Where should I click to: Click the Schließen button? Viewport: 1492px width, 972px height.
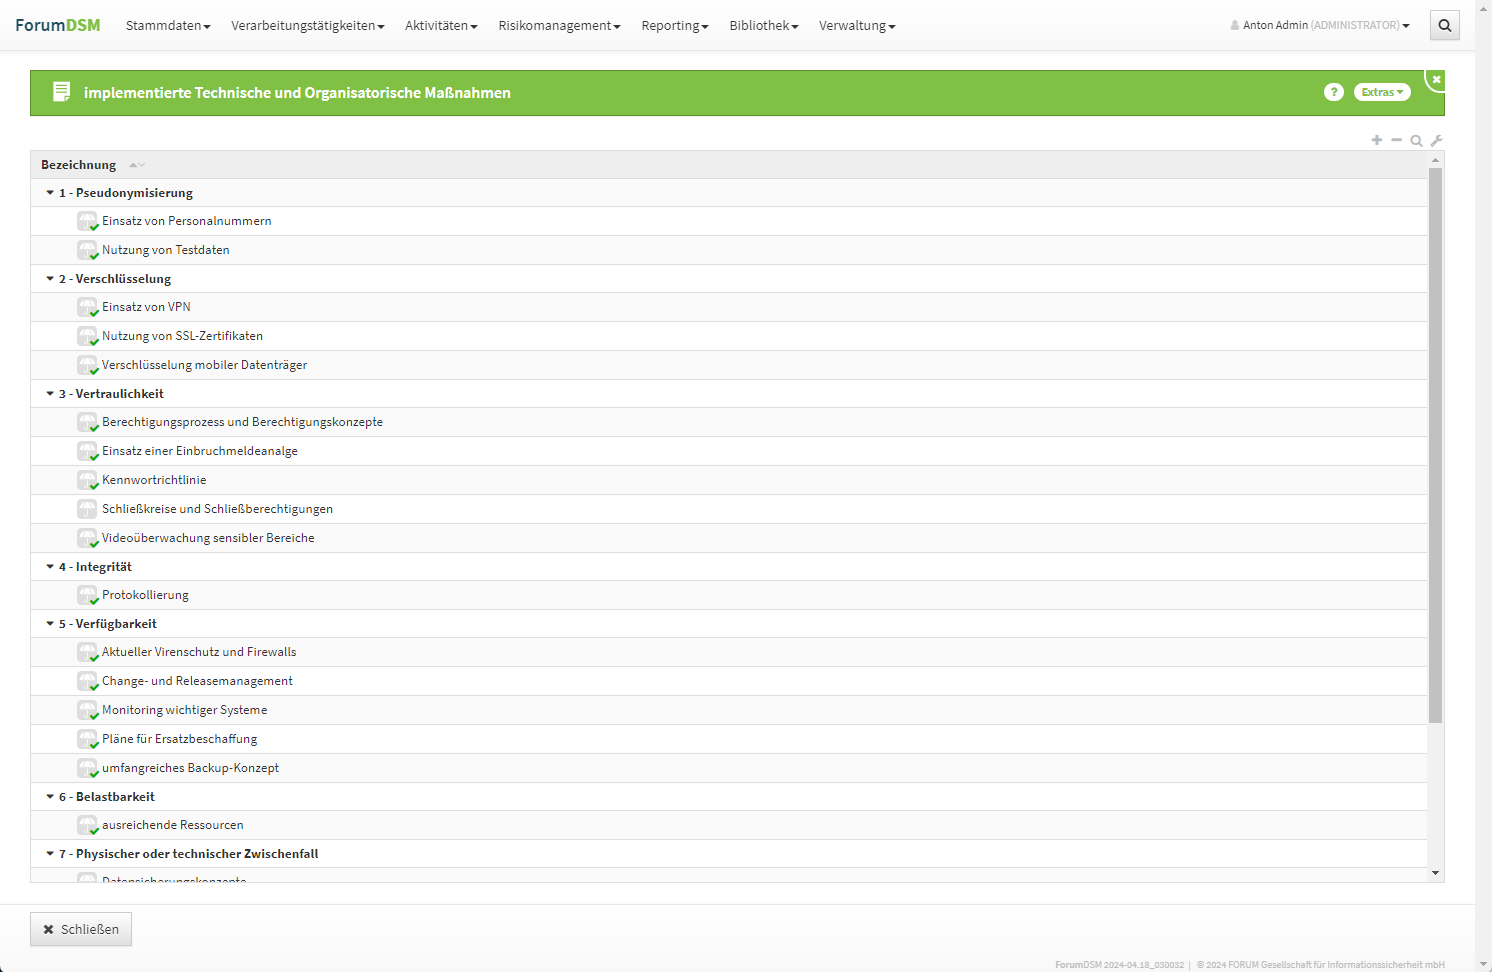(x=81, y=929)
